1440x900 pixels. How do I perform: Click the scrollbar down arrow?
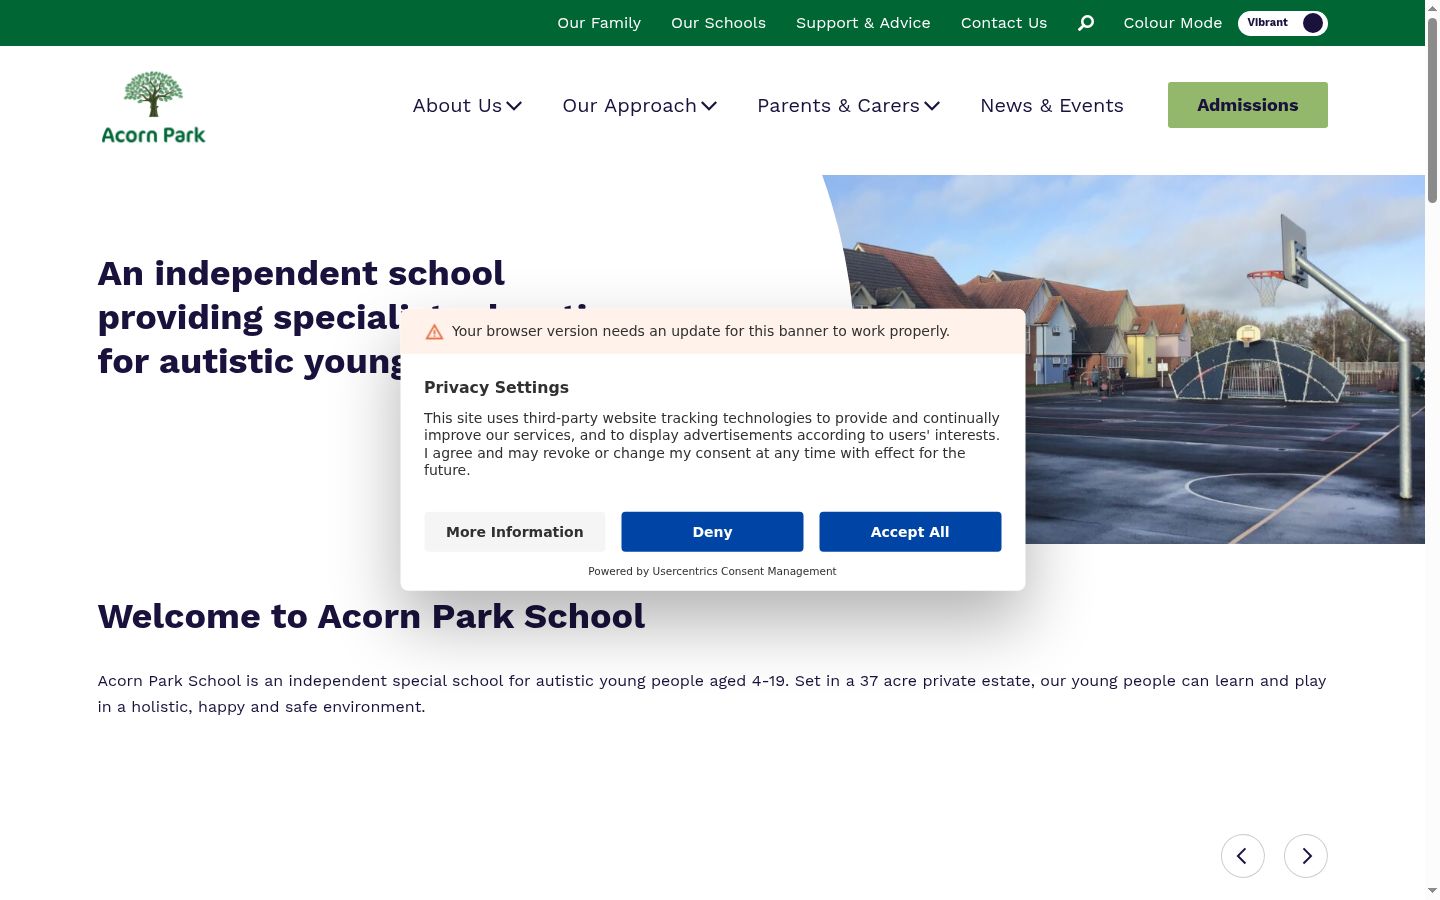pos(1432,891)
